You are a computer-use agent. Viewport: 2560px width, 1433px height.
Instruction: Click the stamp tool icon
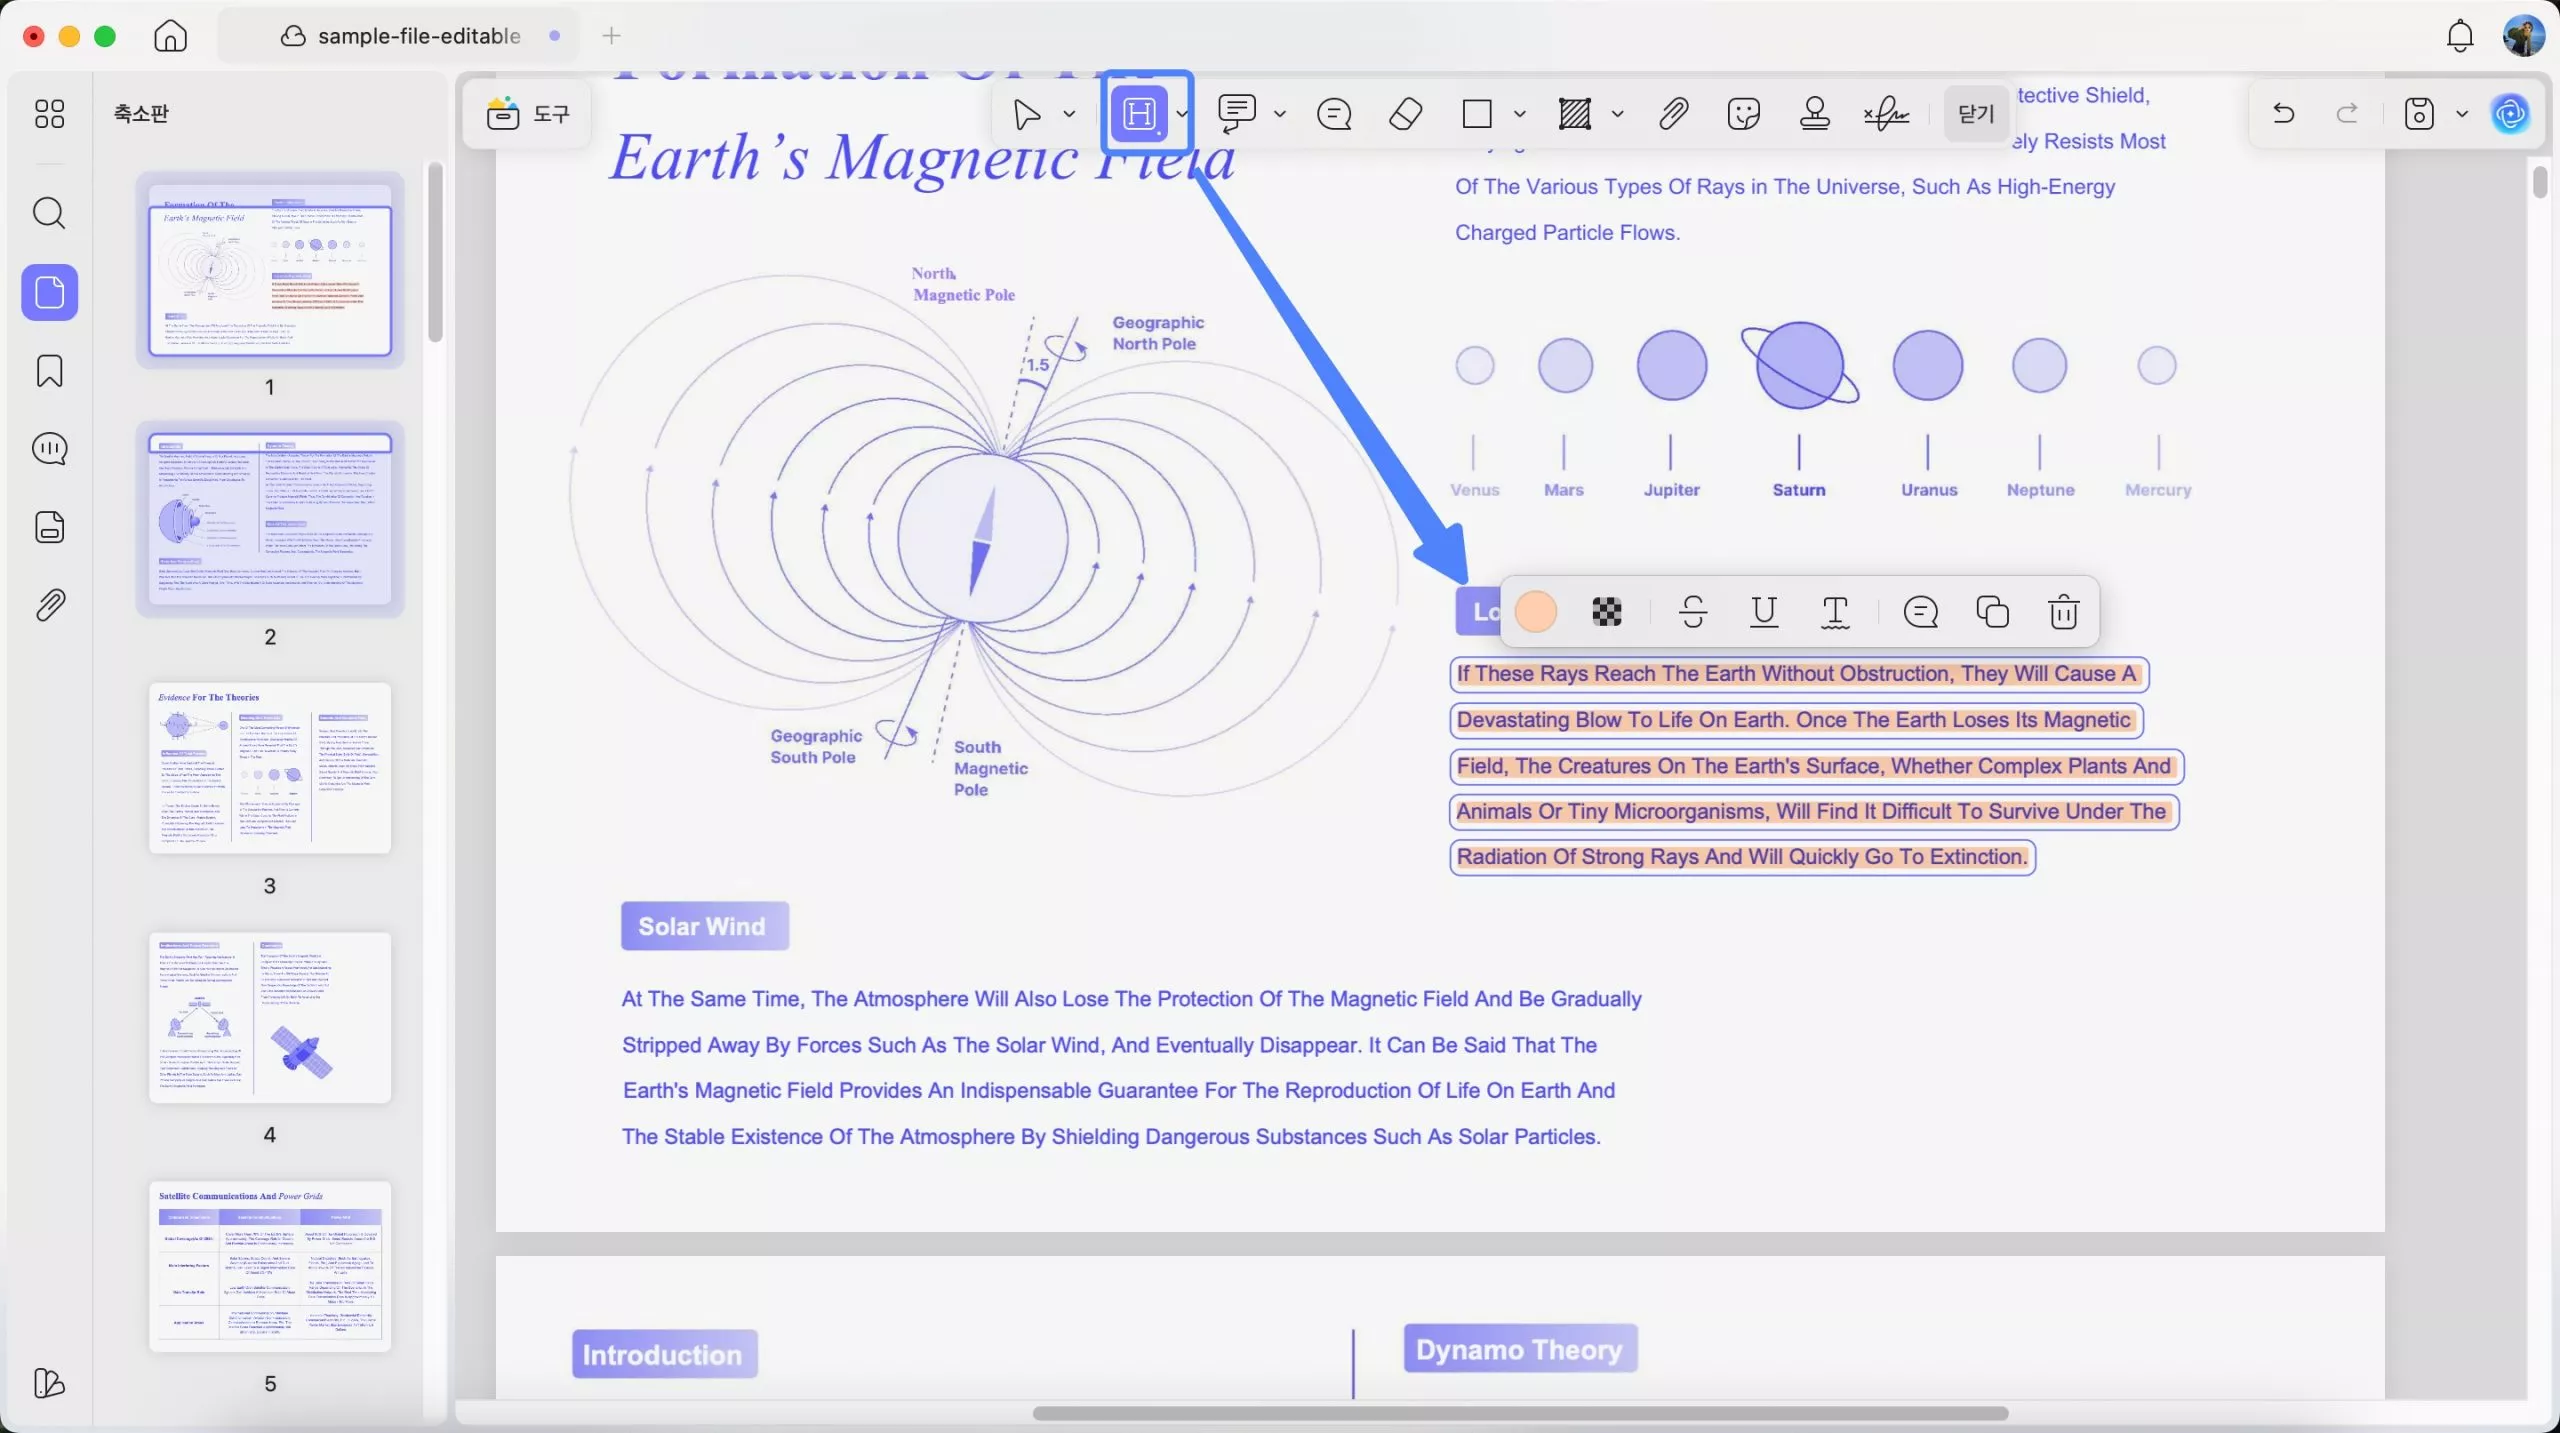1814,114
